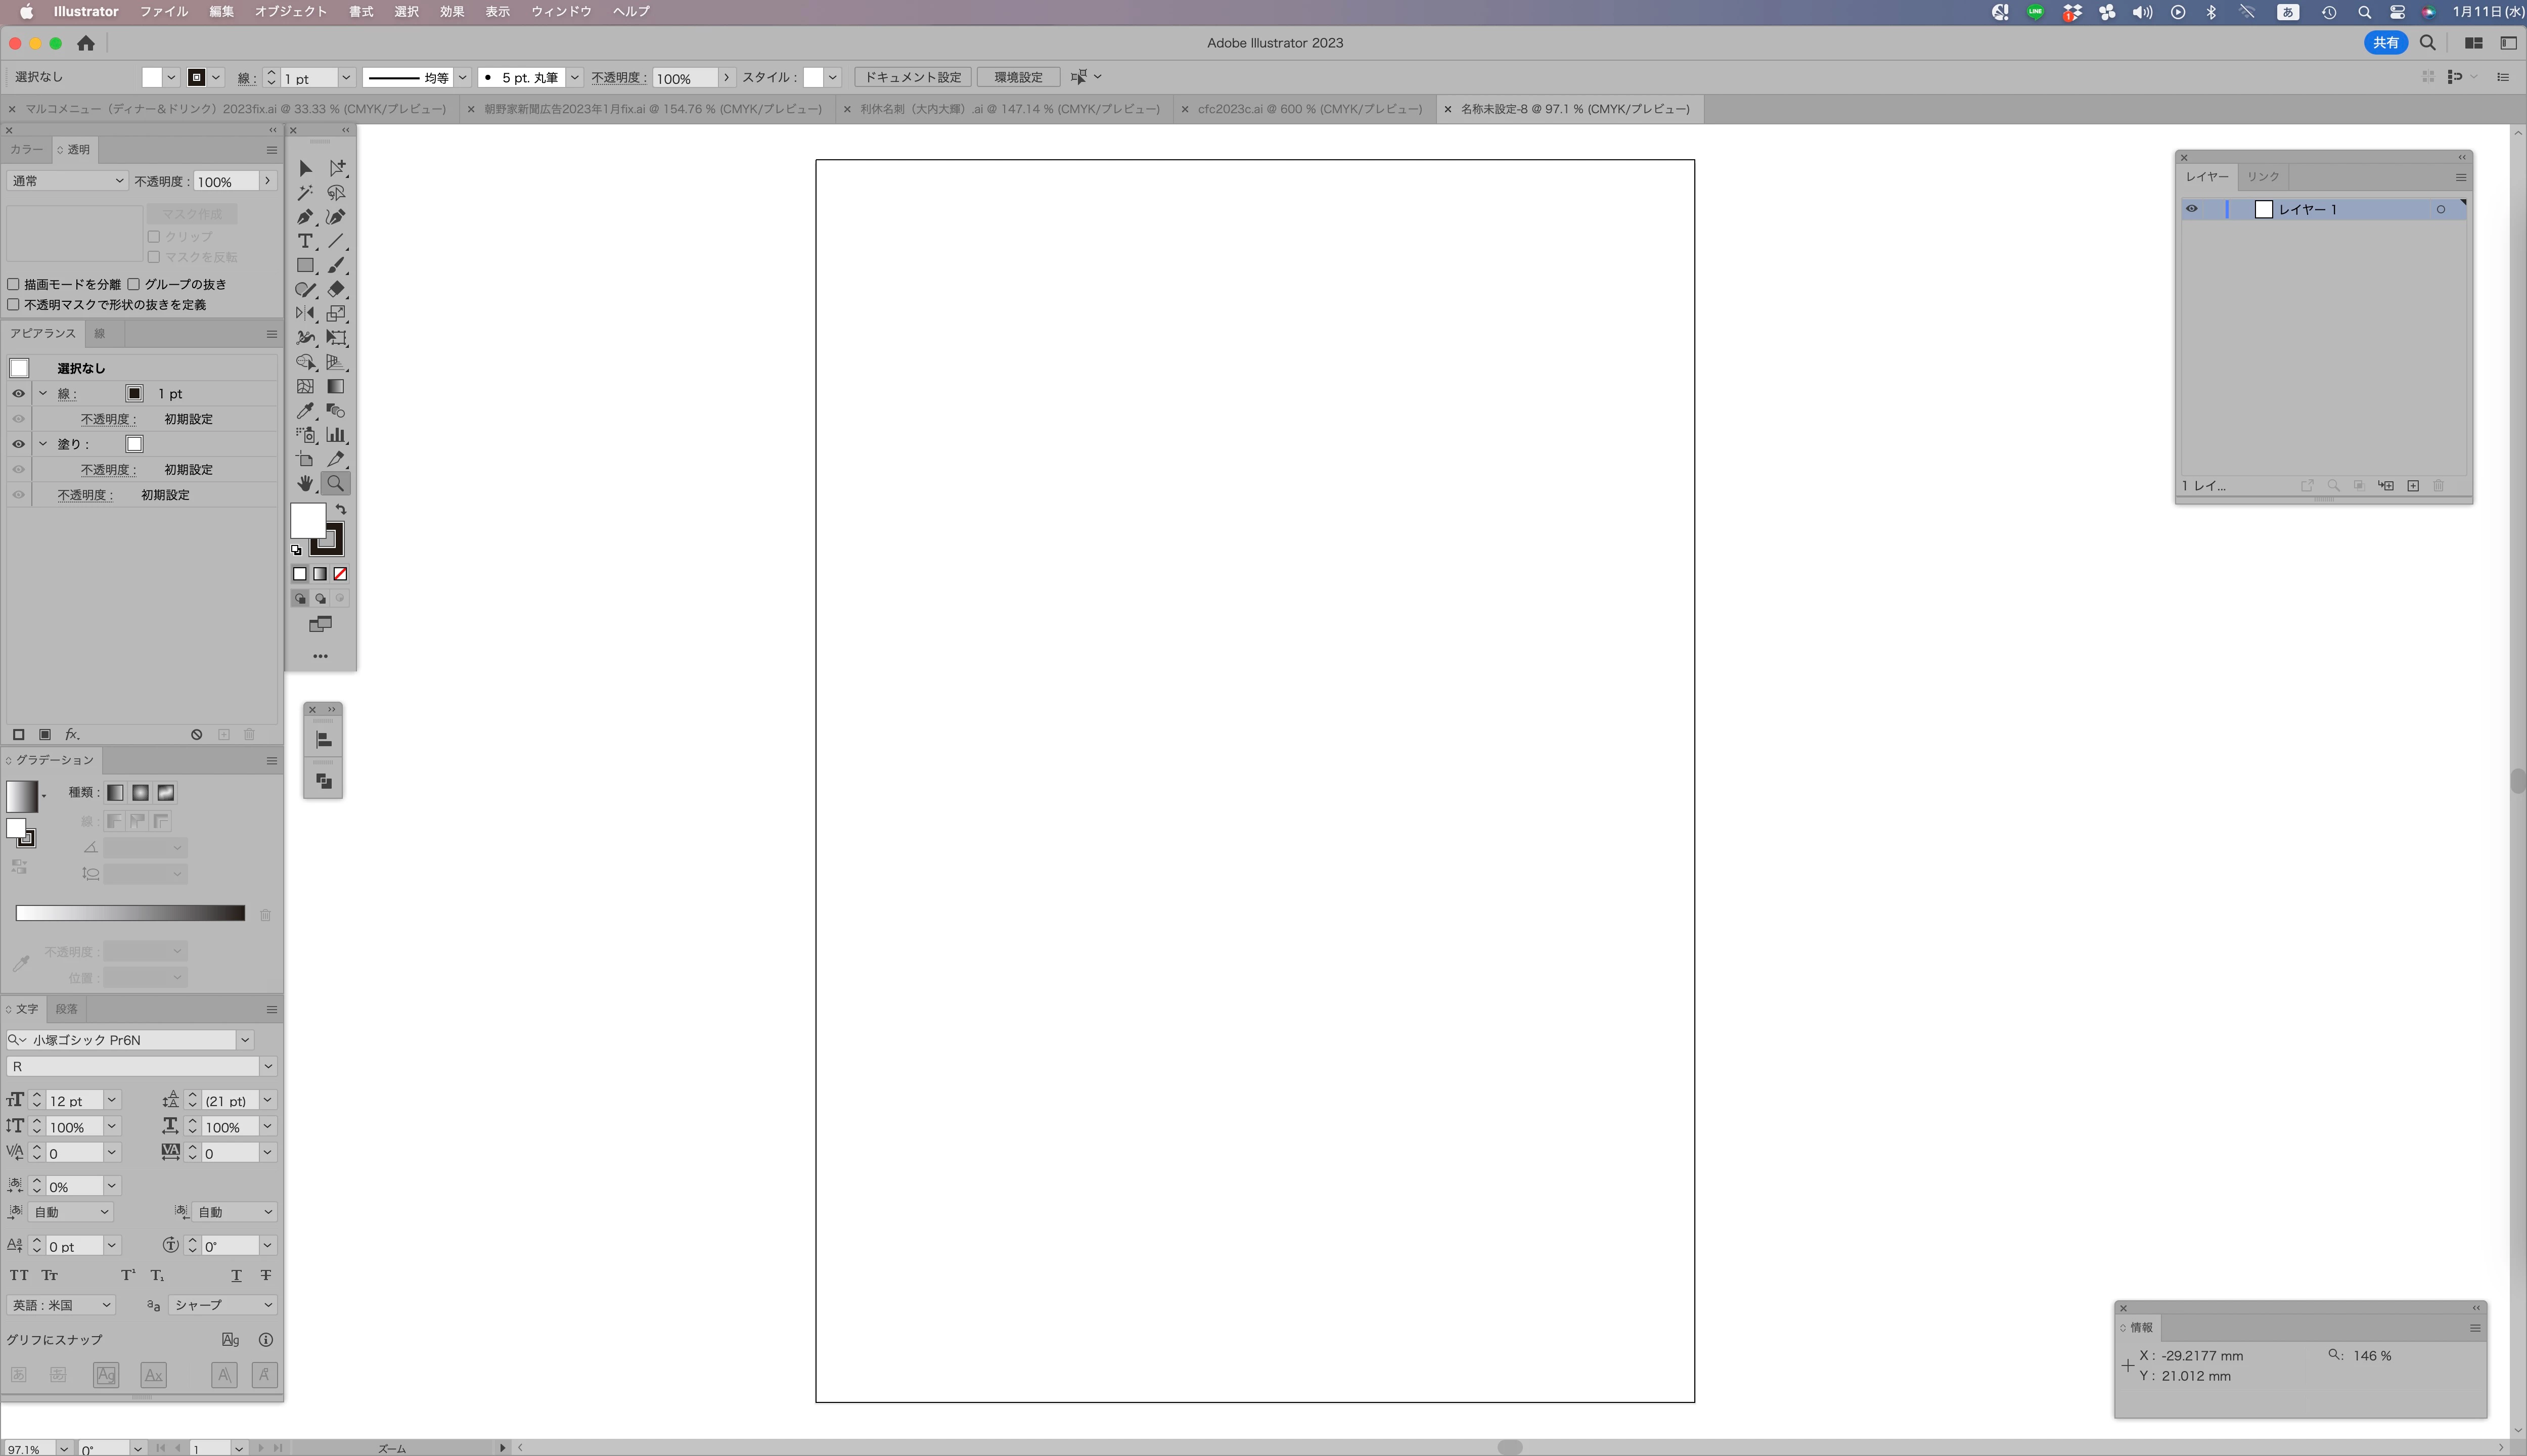This screenshot has height=1456, width=2527.
Task: Select the Eraser tool
Action: 336,290
